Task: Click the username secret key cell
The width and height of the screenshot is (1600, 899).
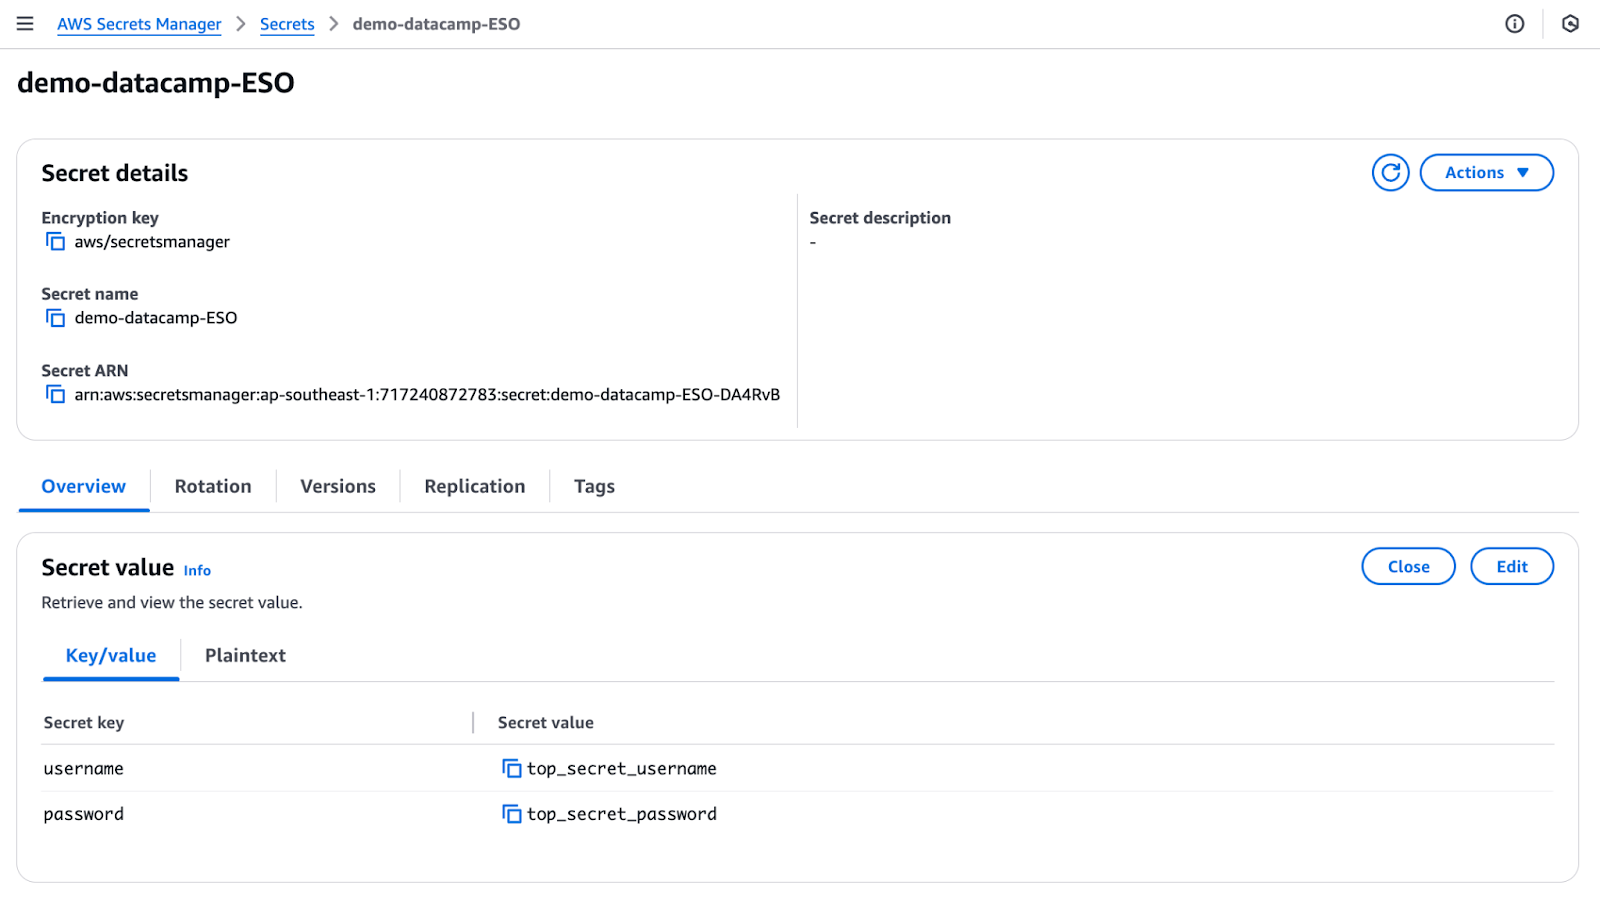Action: tap(84, 769)
